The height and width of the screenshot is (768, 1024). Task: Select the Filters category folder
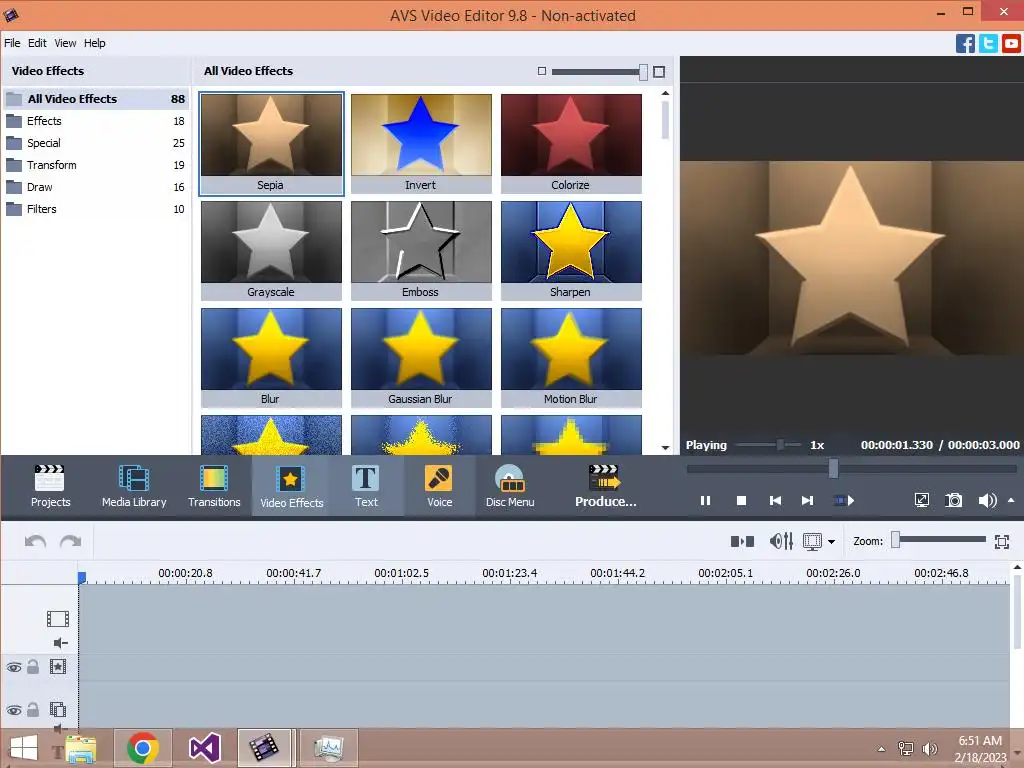pyautogui.click(x=96, y=210)
